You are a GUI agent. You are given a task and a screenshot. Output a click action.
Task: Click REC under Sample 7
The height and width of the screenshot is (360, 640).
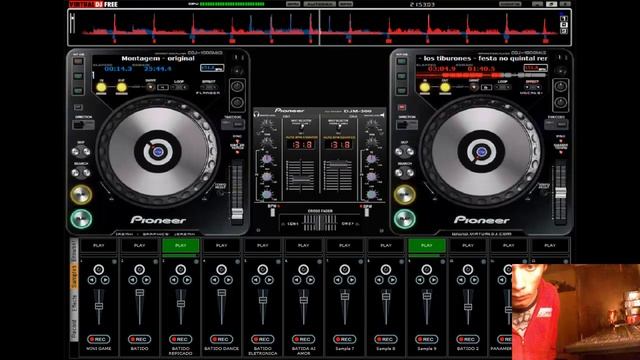coord(344,339)
